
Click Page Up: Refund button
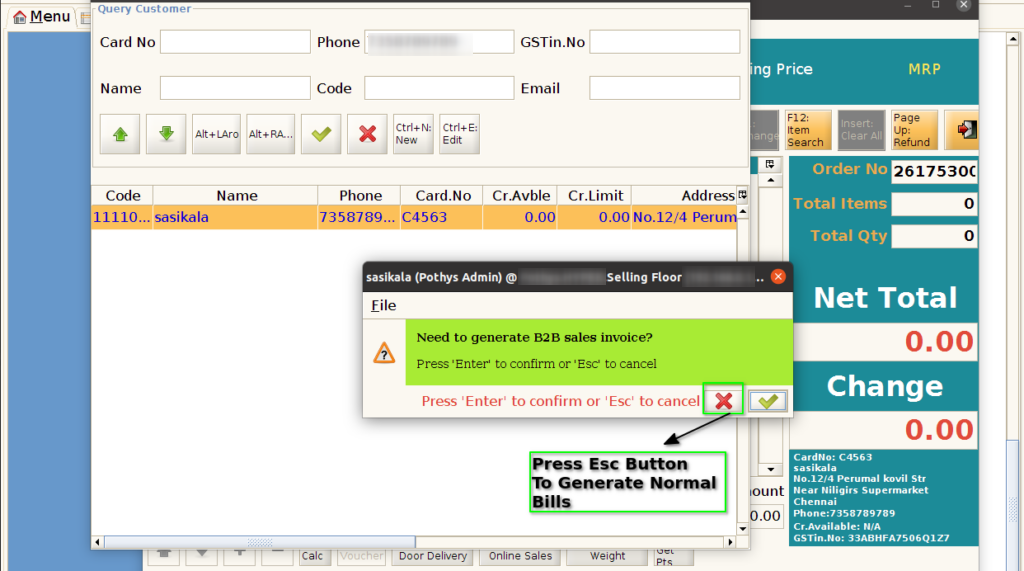[914, 130]
